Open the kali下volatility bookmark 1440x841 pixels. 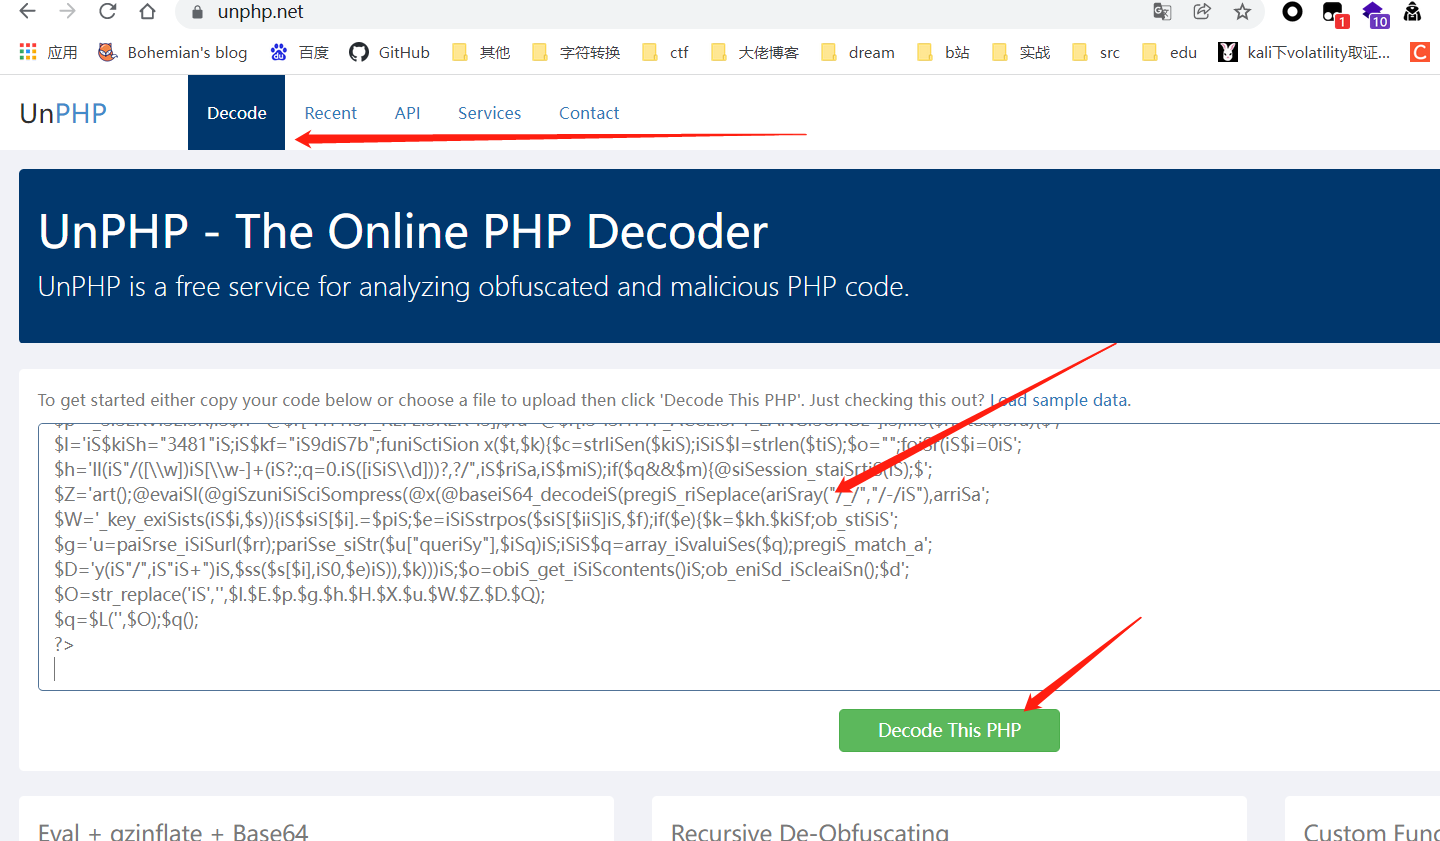pyautogui.click(x=1304, y=52)
